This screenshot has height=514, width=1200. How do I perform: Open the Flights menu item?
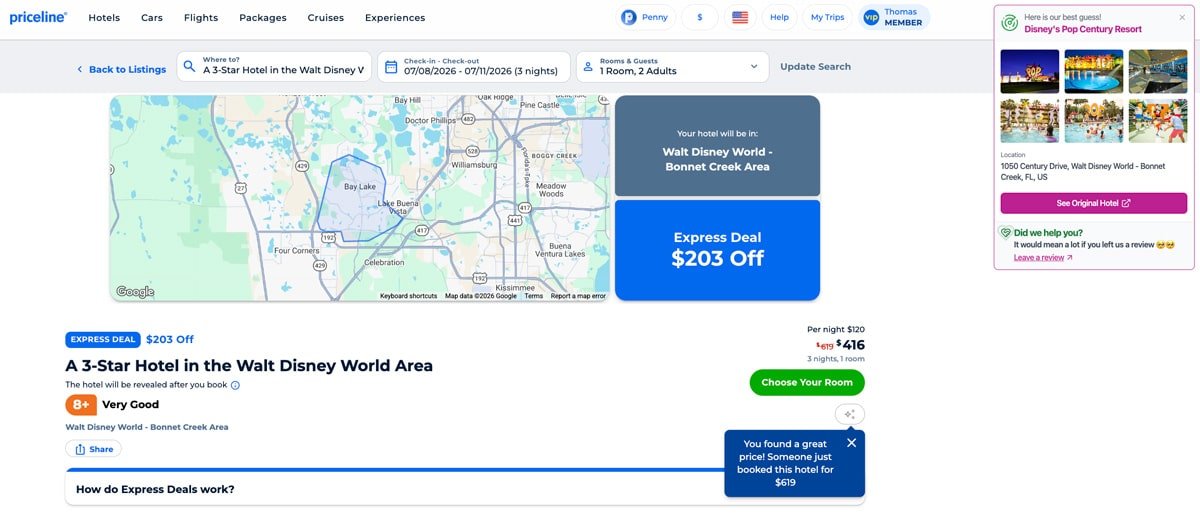pyautogui.click(x=201, y=17)
